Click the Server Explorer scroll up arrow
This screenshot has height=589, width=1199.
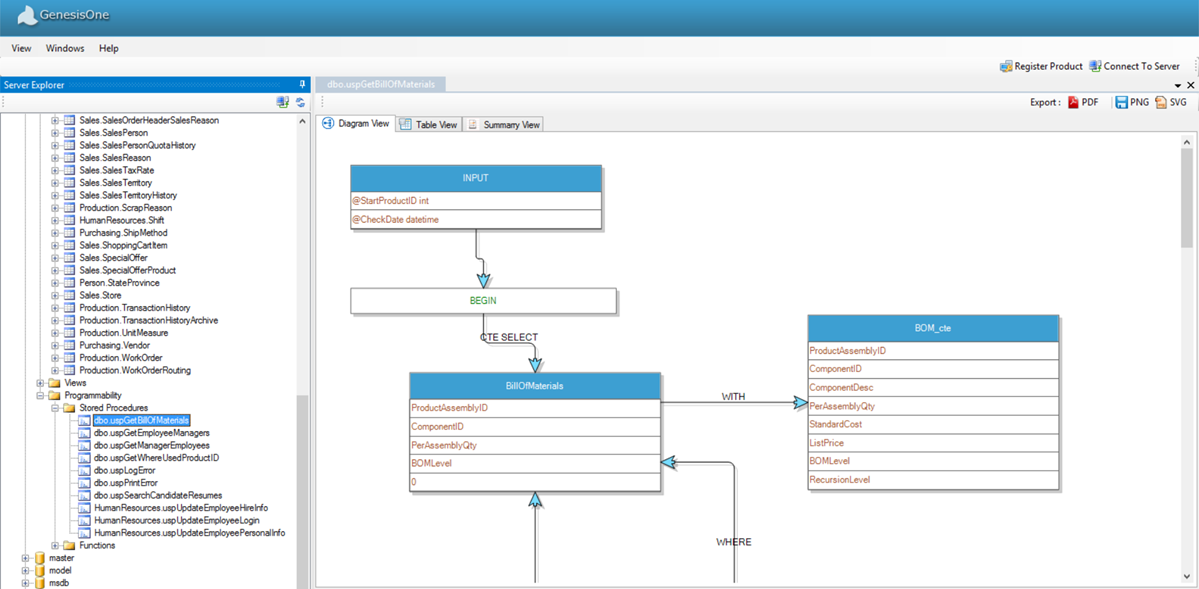(303, 120)
